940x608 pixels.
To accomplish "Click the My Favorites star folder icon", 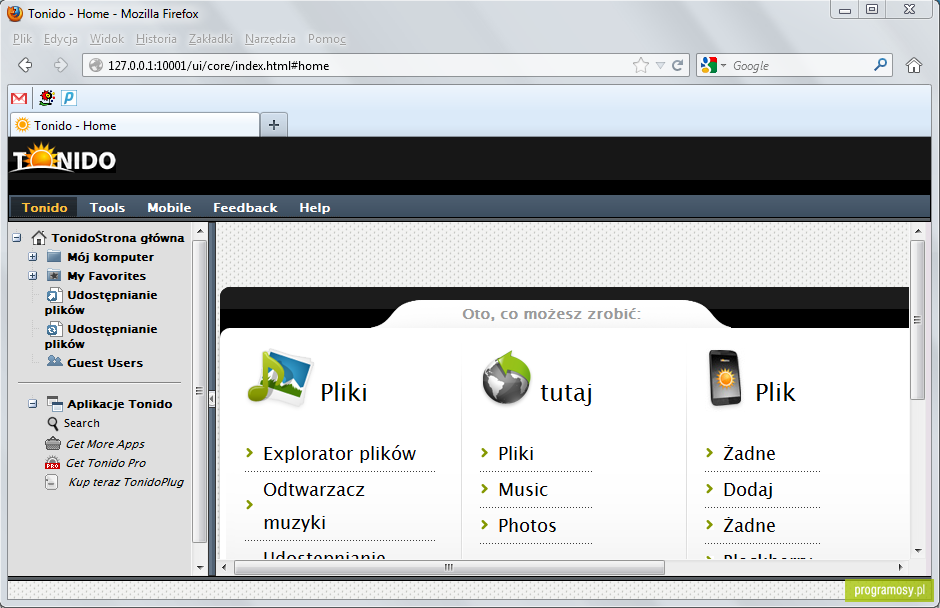I will [54, 276].
